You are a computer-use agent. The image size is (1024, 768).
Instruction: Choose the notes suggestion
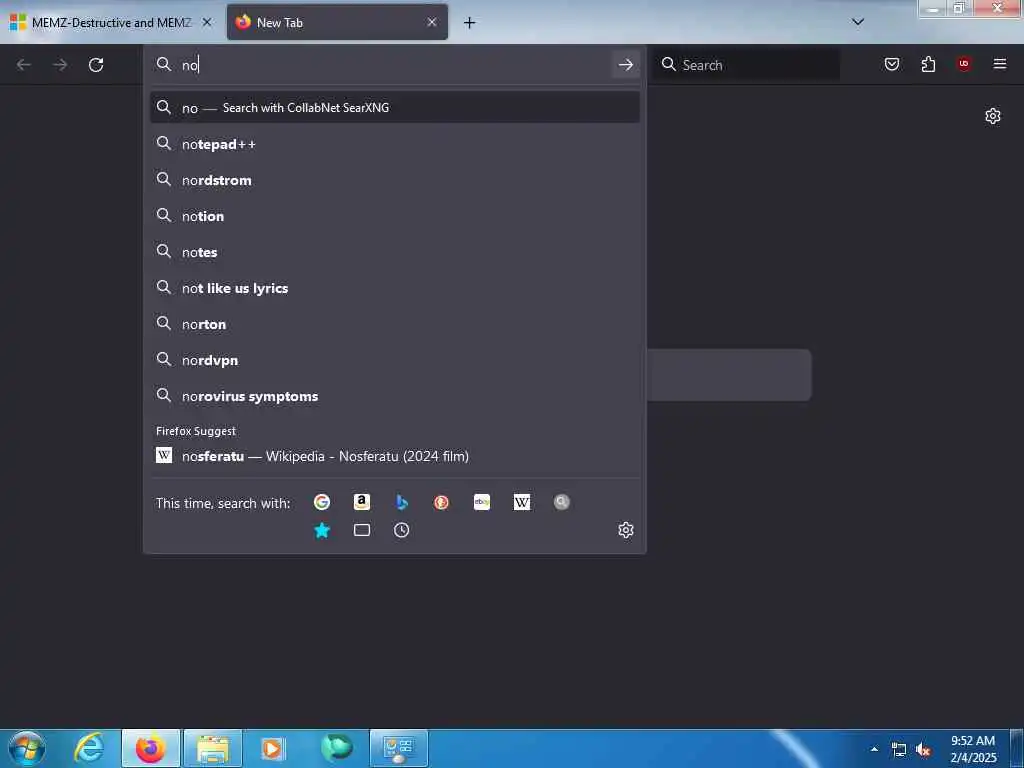[395, 252]
